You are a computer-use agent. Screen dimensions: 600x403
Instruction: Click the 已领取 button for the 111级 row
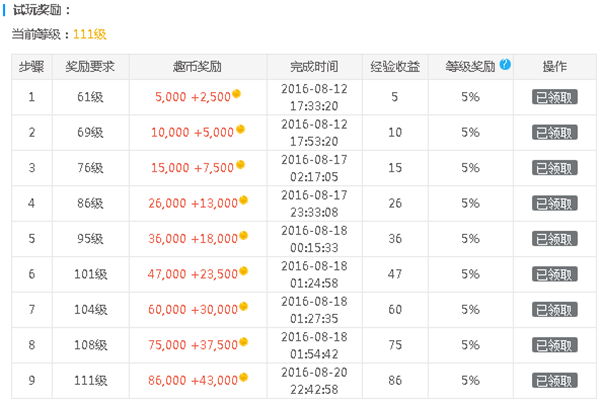click(554, 380)
